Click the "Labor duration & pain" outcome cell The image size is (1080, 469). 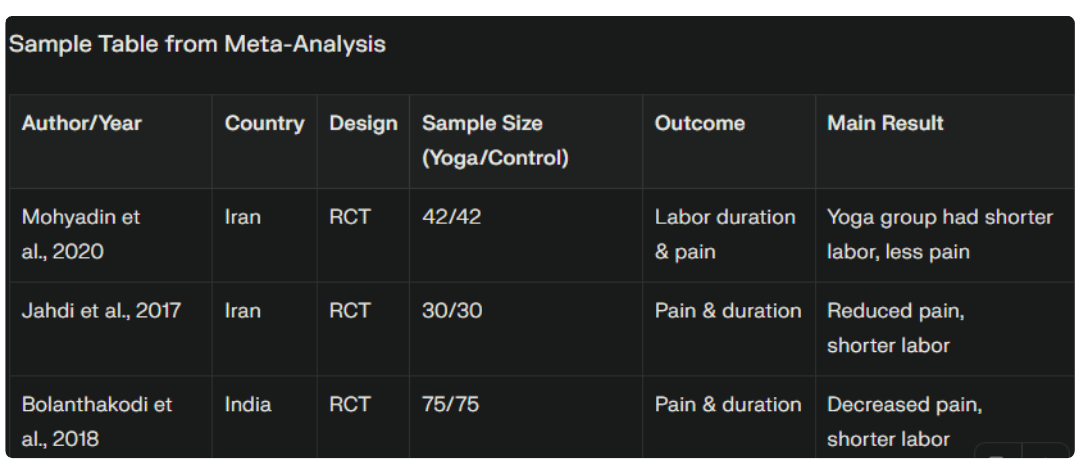pyautogui.click(x=725, y=234)
